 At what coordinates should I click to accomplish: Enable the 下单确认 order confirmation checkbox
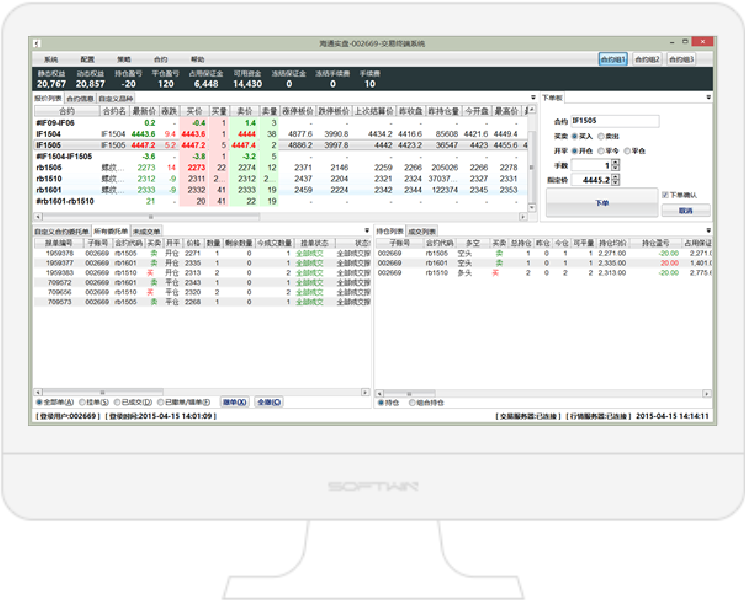[x=666, y=194]
